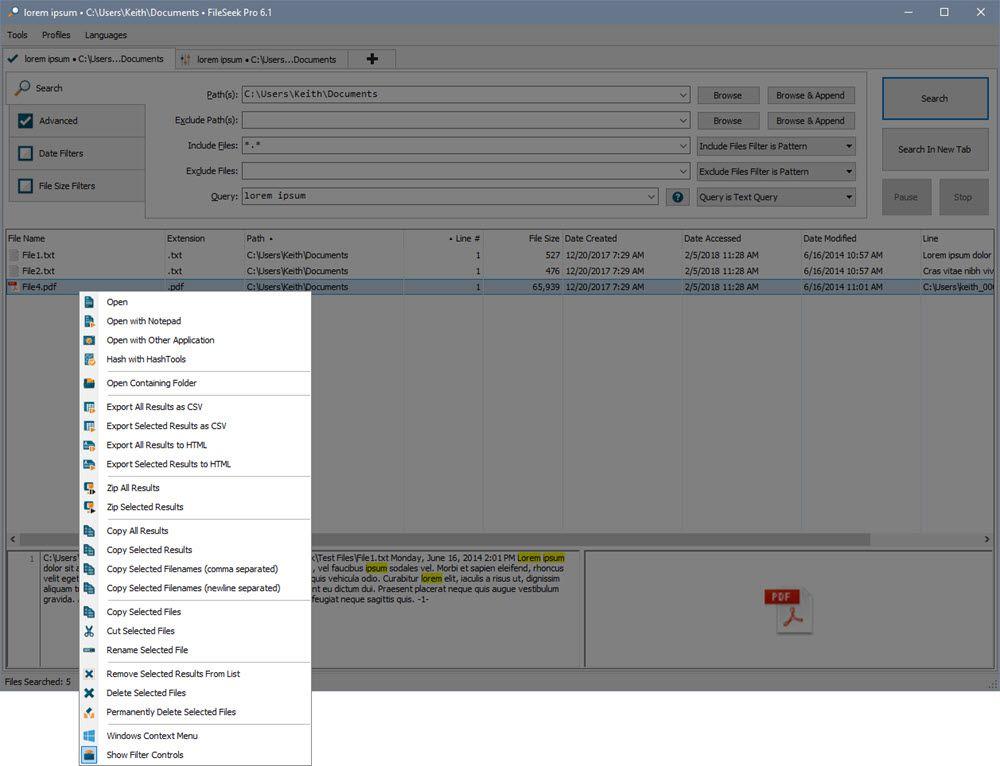Click the Copy Selected Files icon
The height and width of the screenshot is (766, 1000).
pyautogui.click(x=89, y=612)
